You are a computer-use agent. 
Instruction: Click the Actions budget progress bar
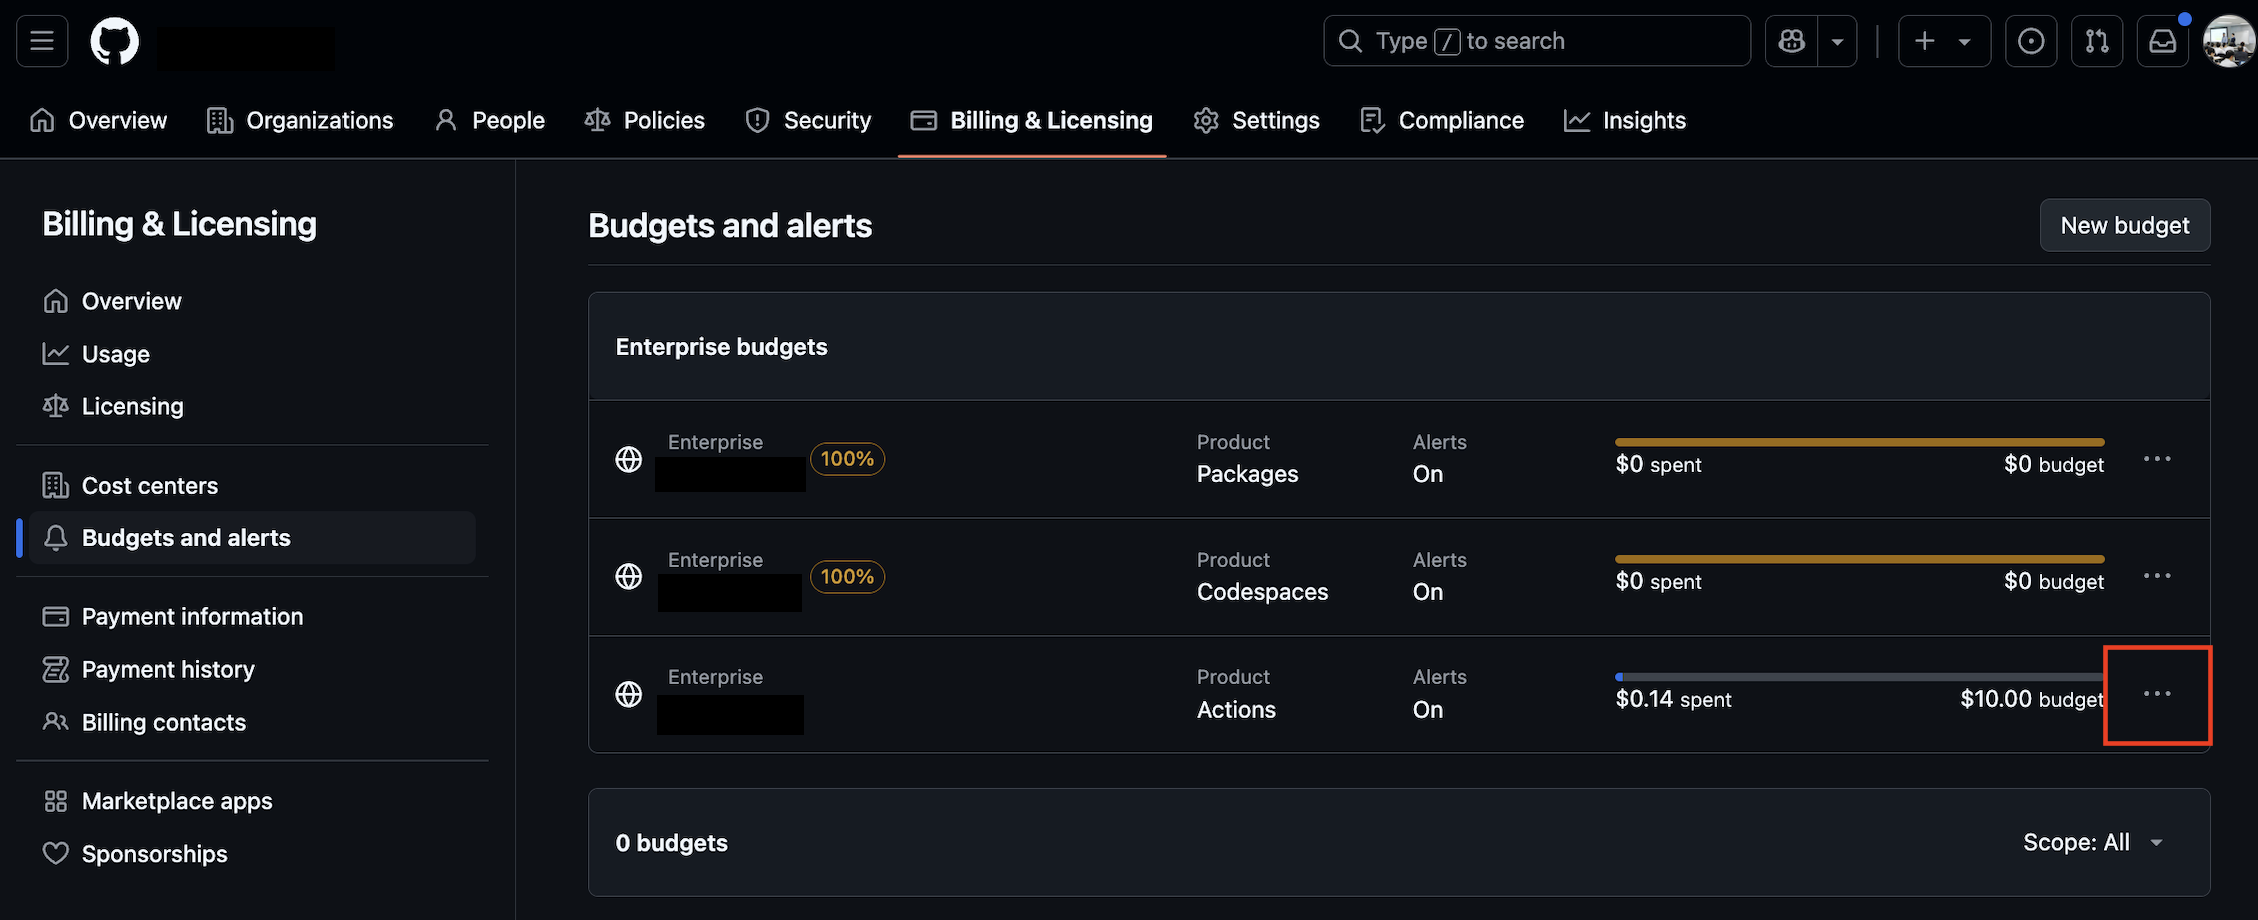pos(1860,677)
